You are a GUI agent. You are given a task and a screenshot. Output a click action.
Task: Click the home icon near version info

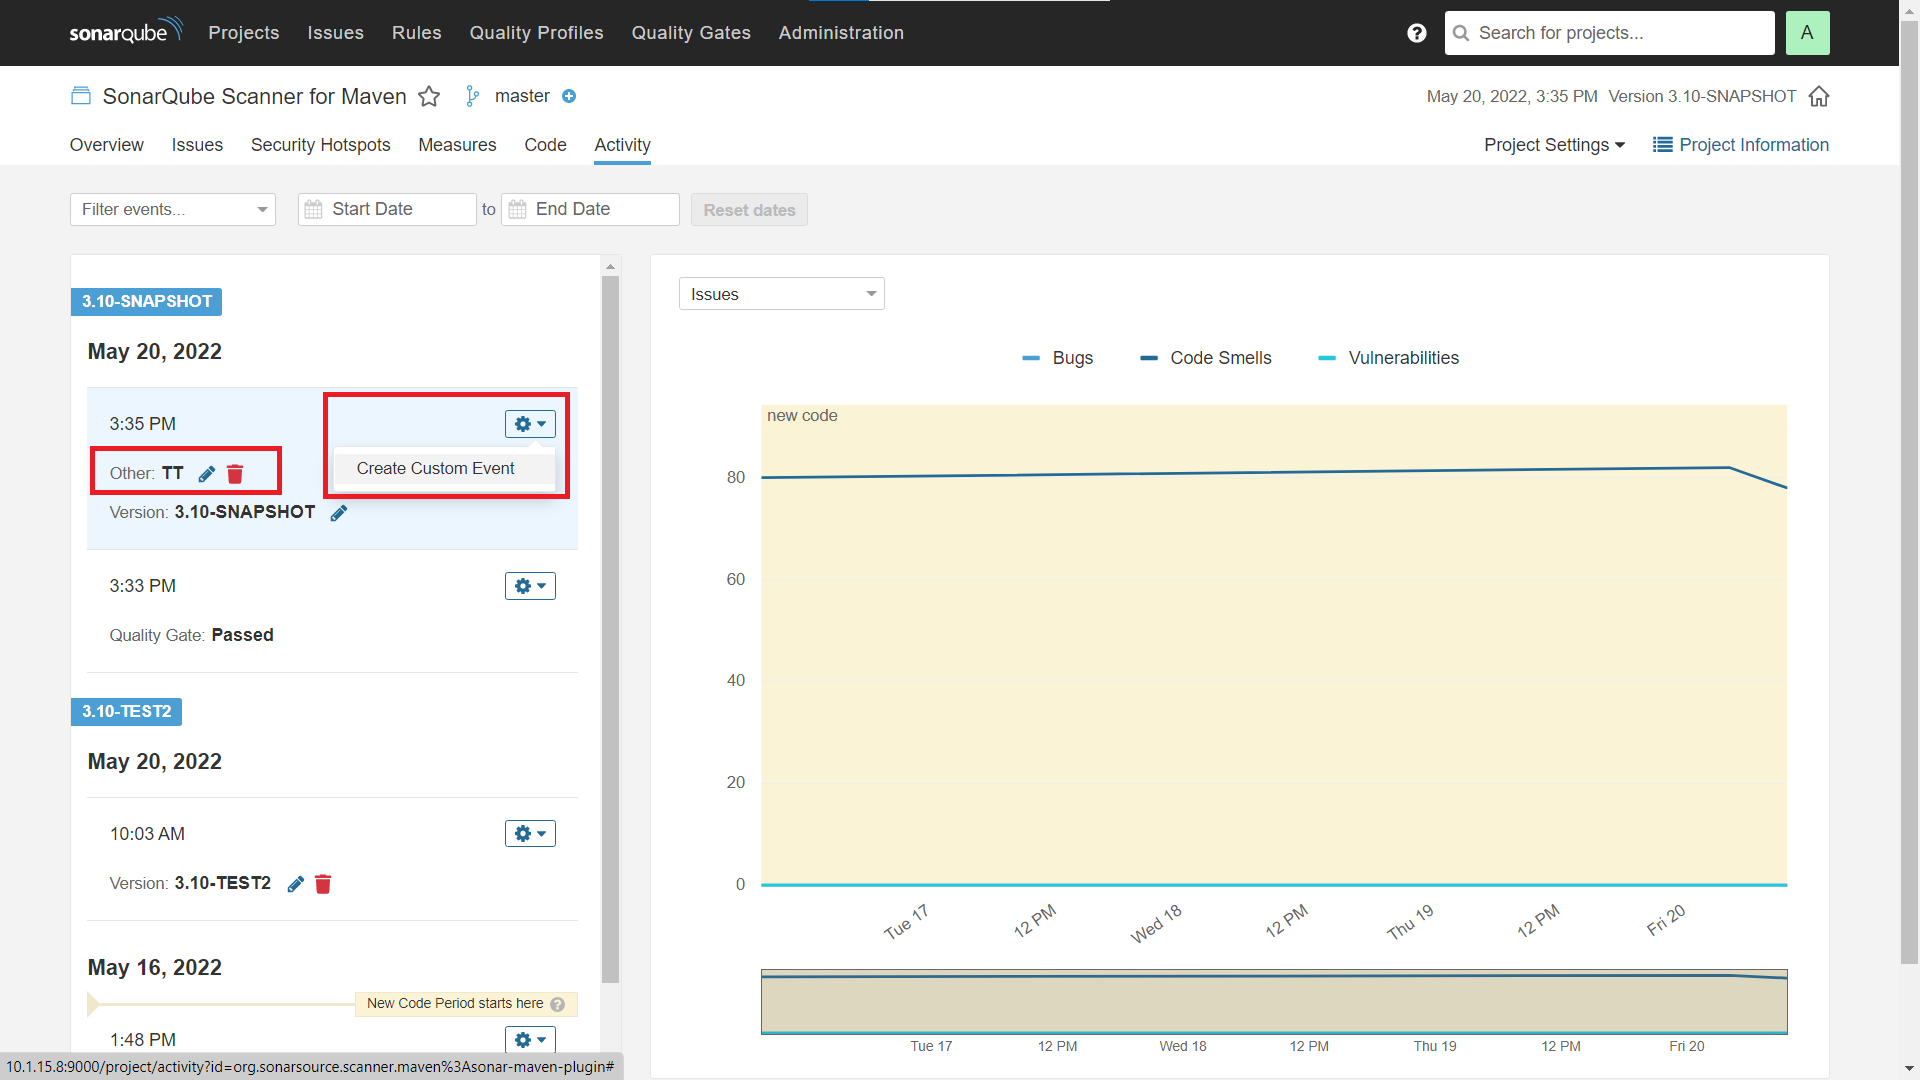point(1819,96)
